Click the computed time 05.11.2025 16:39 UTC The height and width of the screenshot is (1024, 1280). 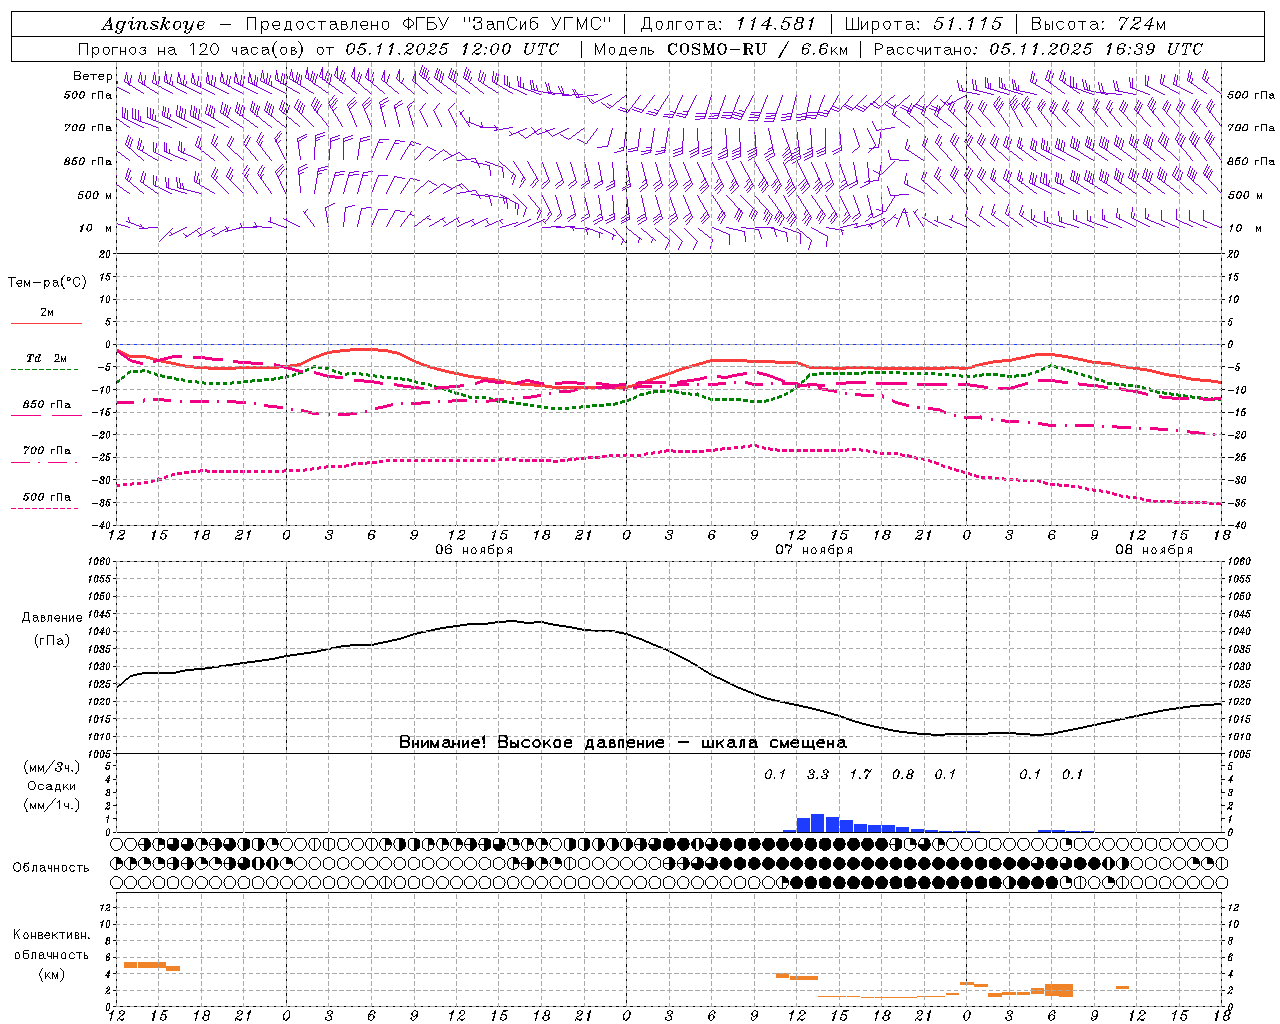(x=1096, y=49)
